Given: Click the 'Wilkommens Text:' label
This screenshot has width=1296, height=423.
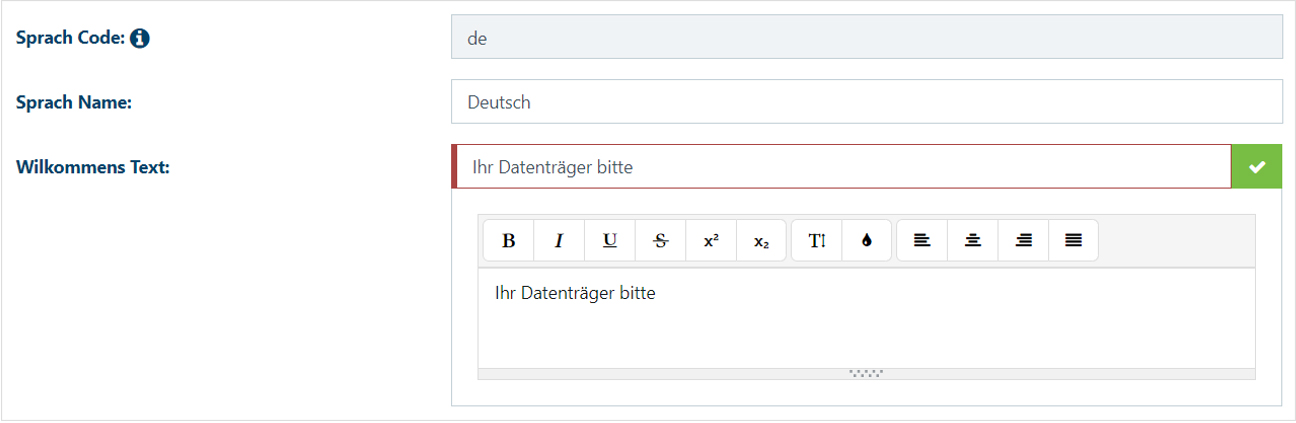Looking at the screenshot, I should click(x=93, y=167).
